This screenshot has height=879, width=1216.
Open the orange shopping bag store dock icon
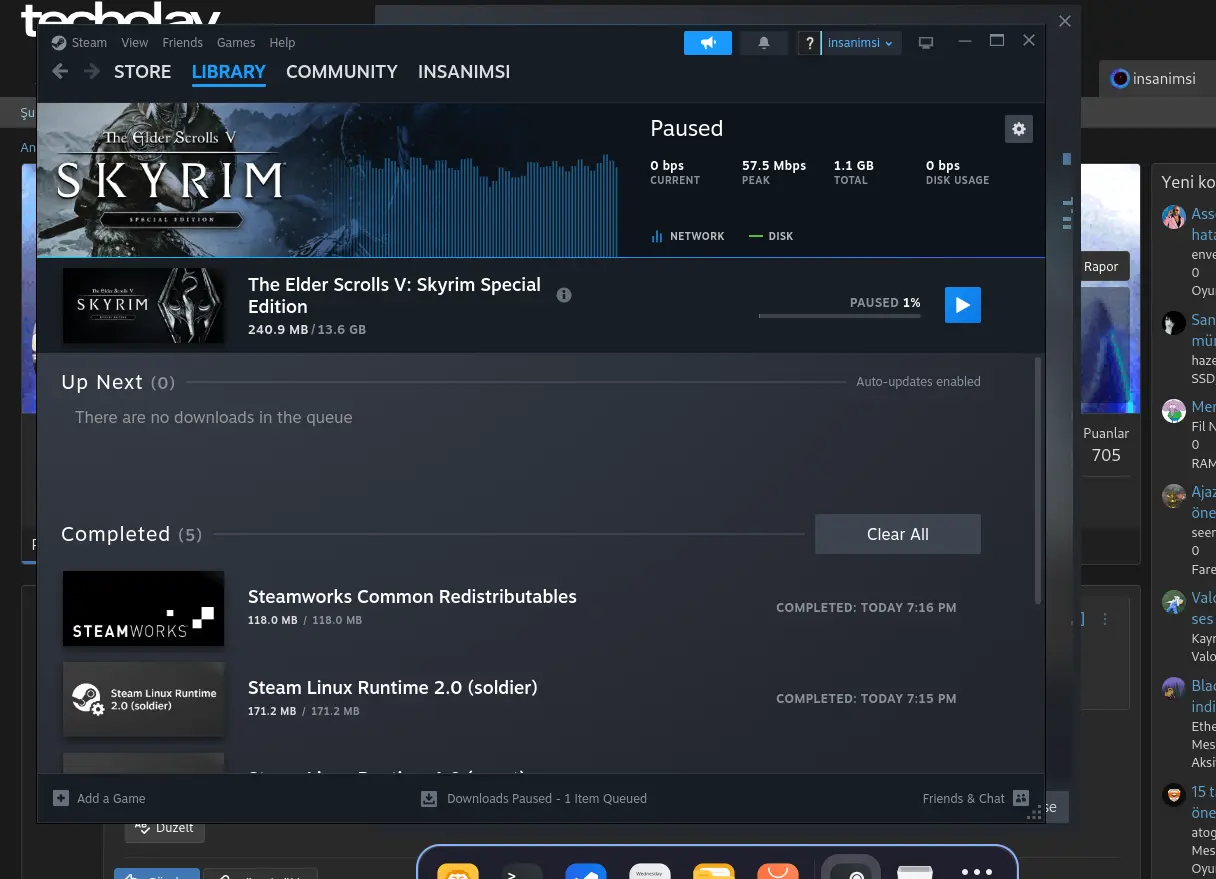pos(778,871)
